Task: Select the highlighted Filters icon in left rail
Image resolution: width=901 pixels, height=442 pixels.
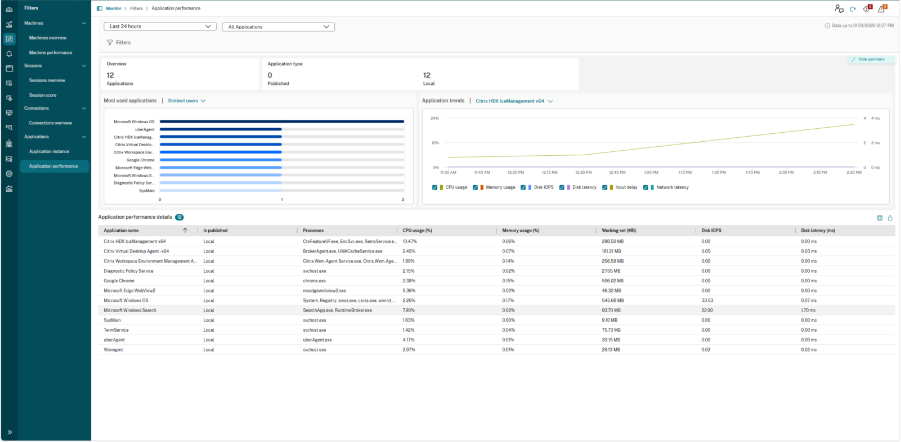Action: pyautogui.click(x=9, y=39)
